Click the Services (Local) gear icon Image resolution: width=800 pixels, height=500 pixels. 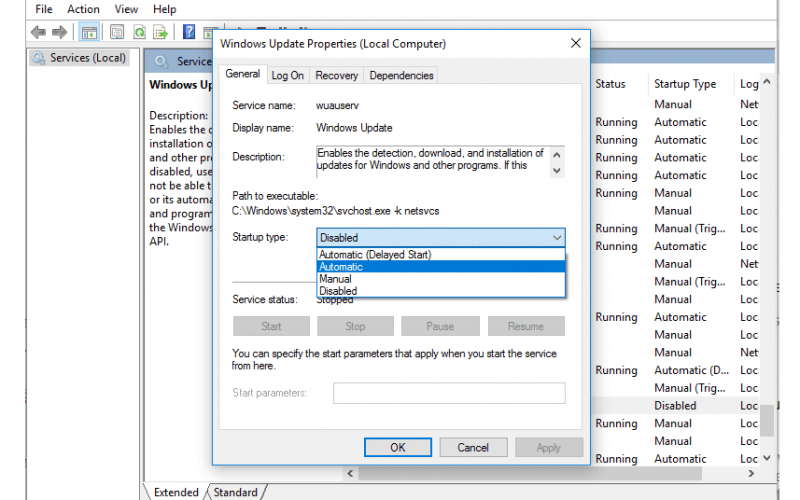coord(38,58)
